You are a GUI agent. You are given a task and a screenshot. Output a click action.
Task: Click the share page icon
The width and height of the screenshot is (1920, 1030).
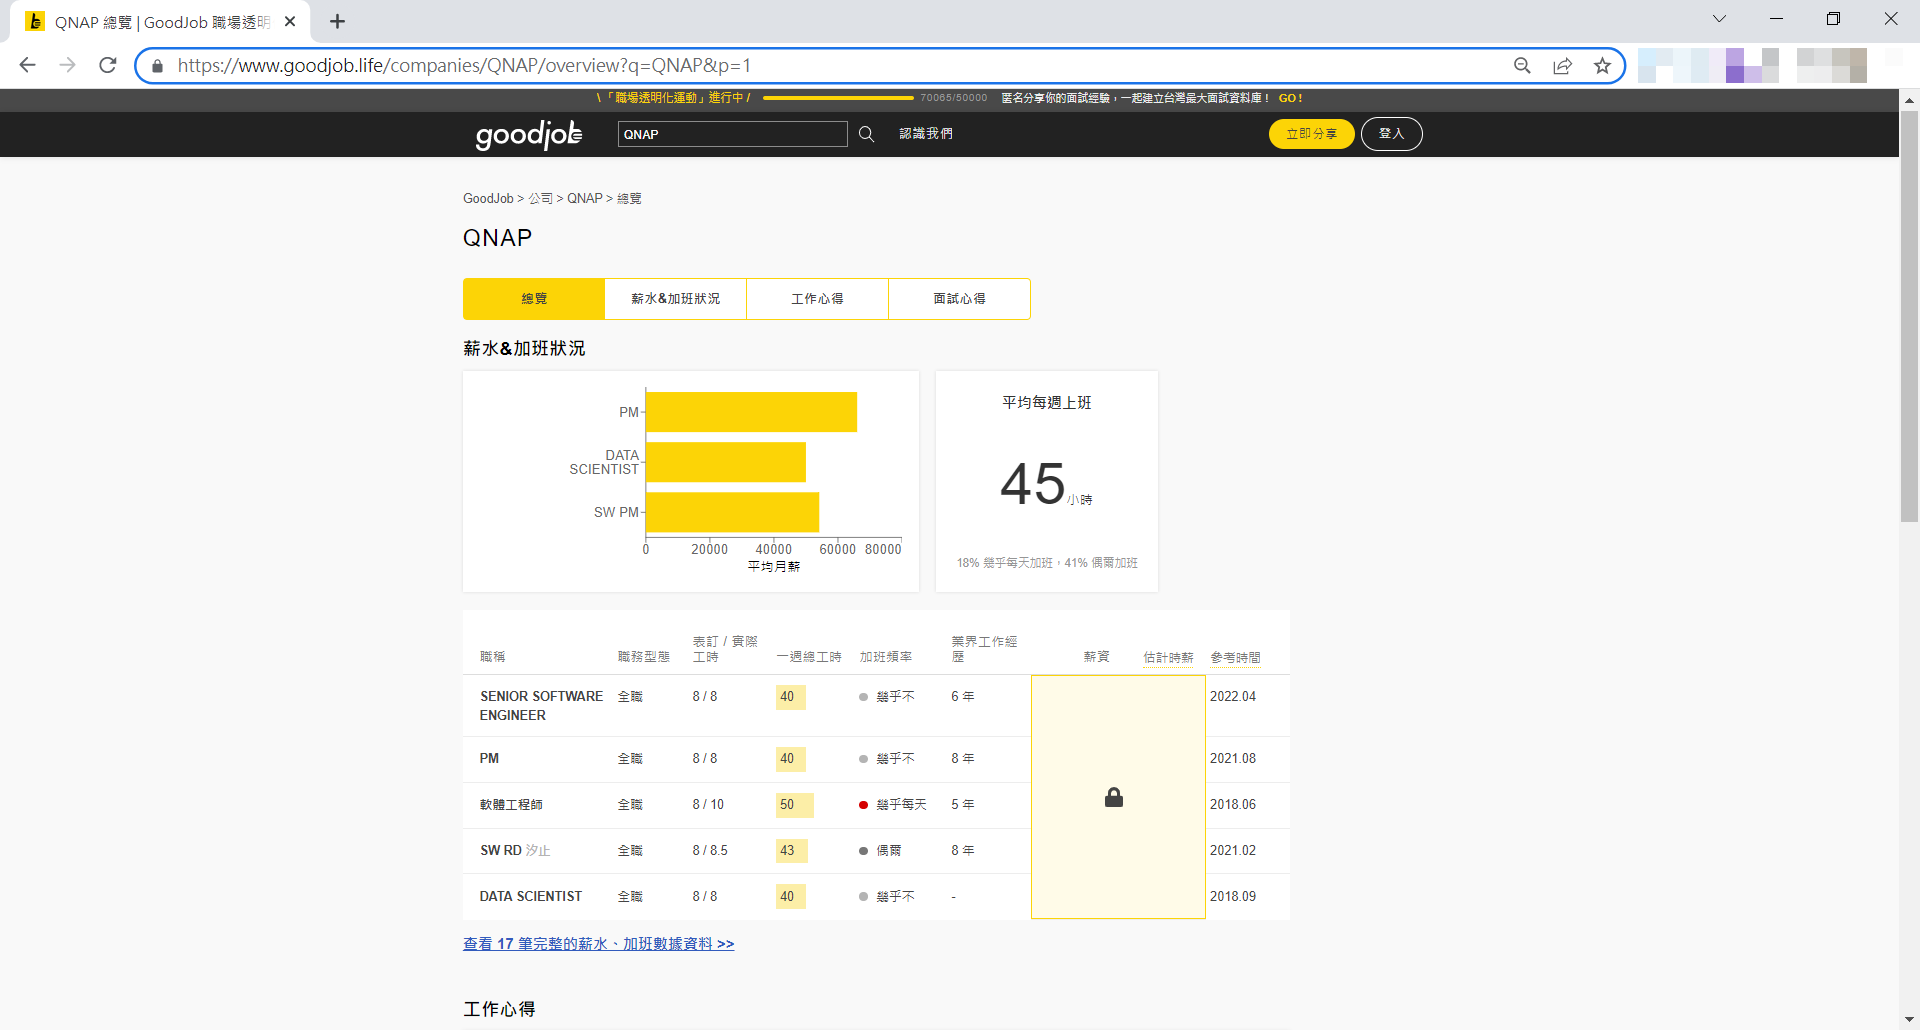click(x=1562, y=65)
